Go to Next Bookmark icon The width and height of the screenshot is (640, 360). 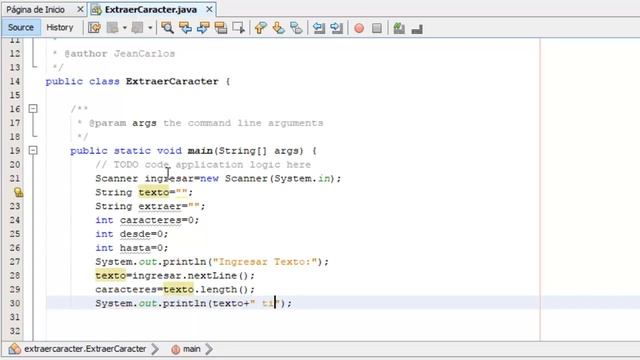(x=278, y=28)
